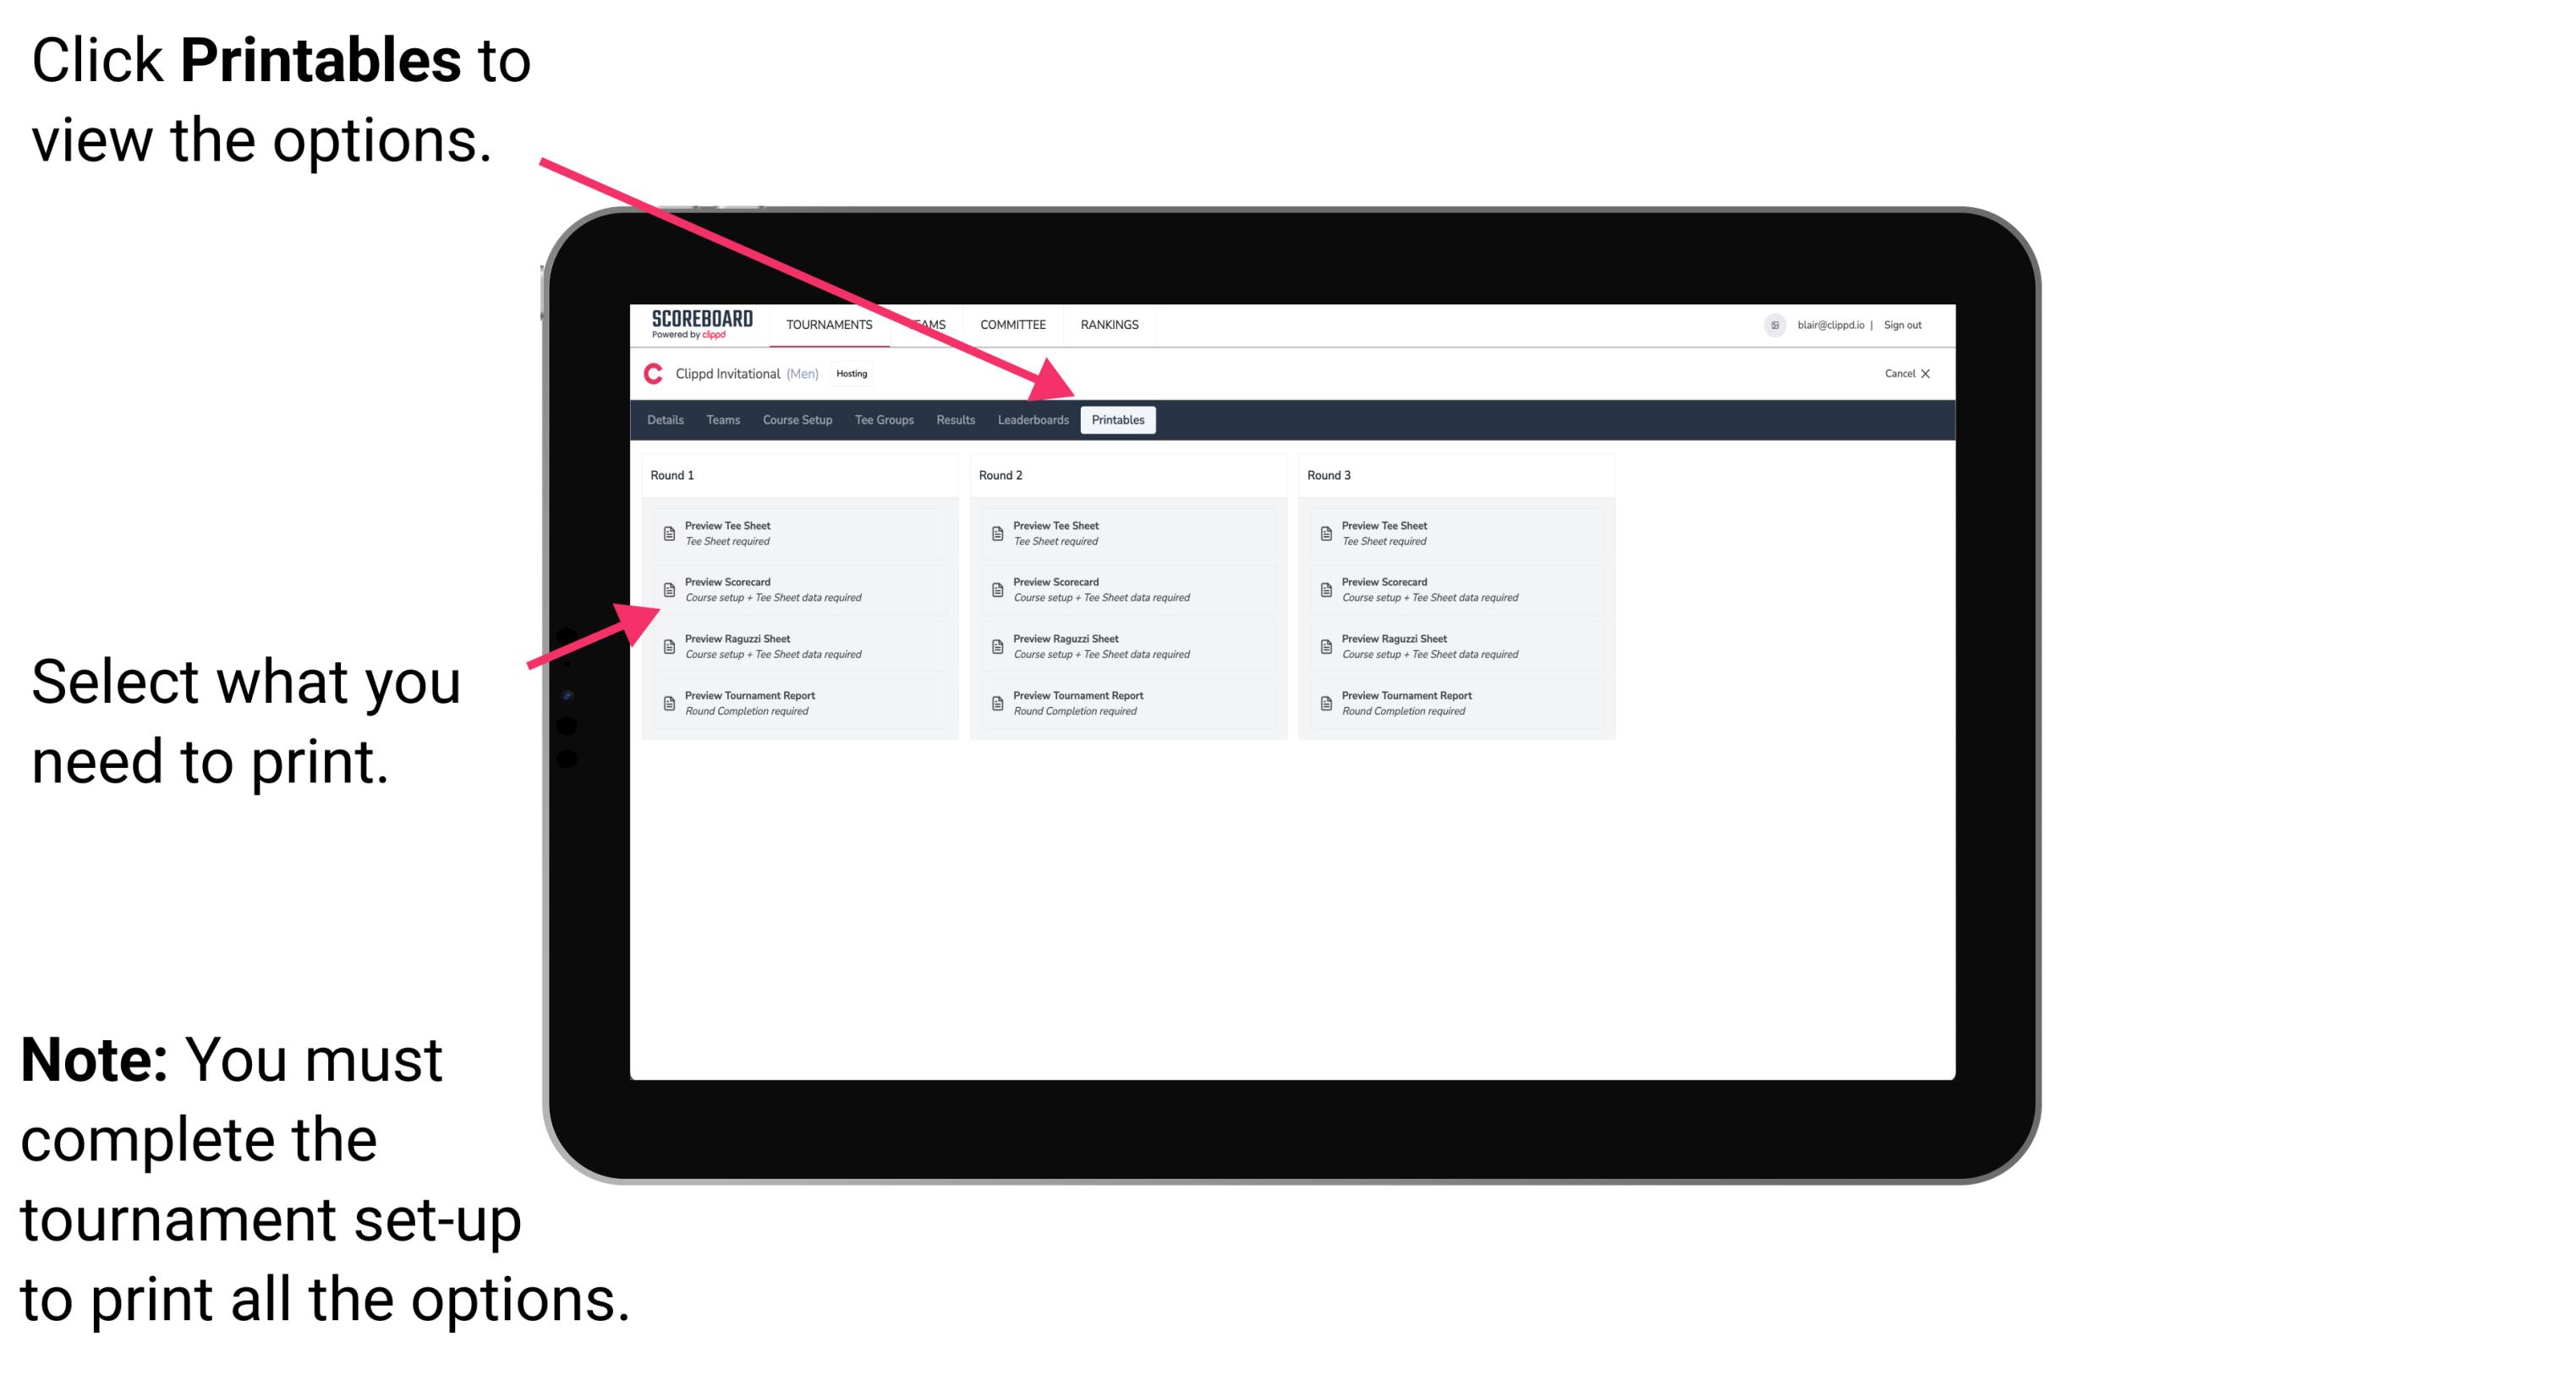Click the Printables tab
2576x1386 pixels.
point(1118,420)
